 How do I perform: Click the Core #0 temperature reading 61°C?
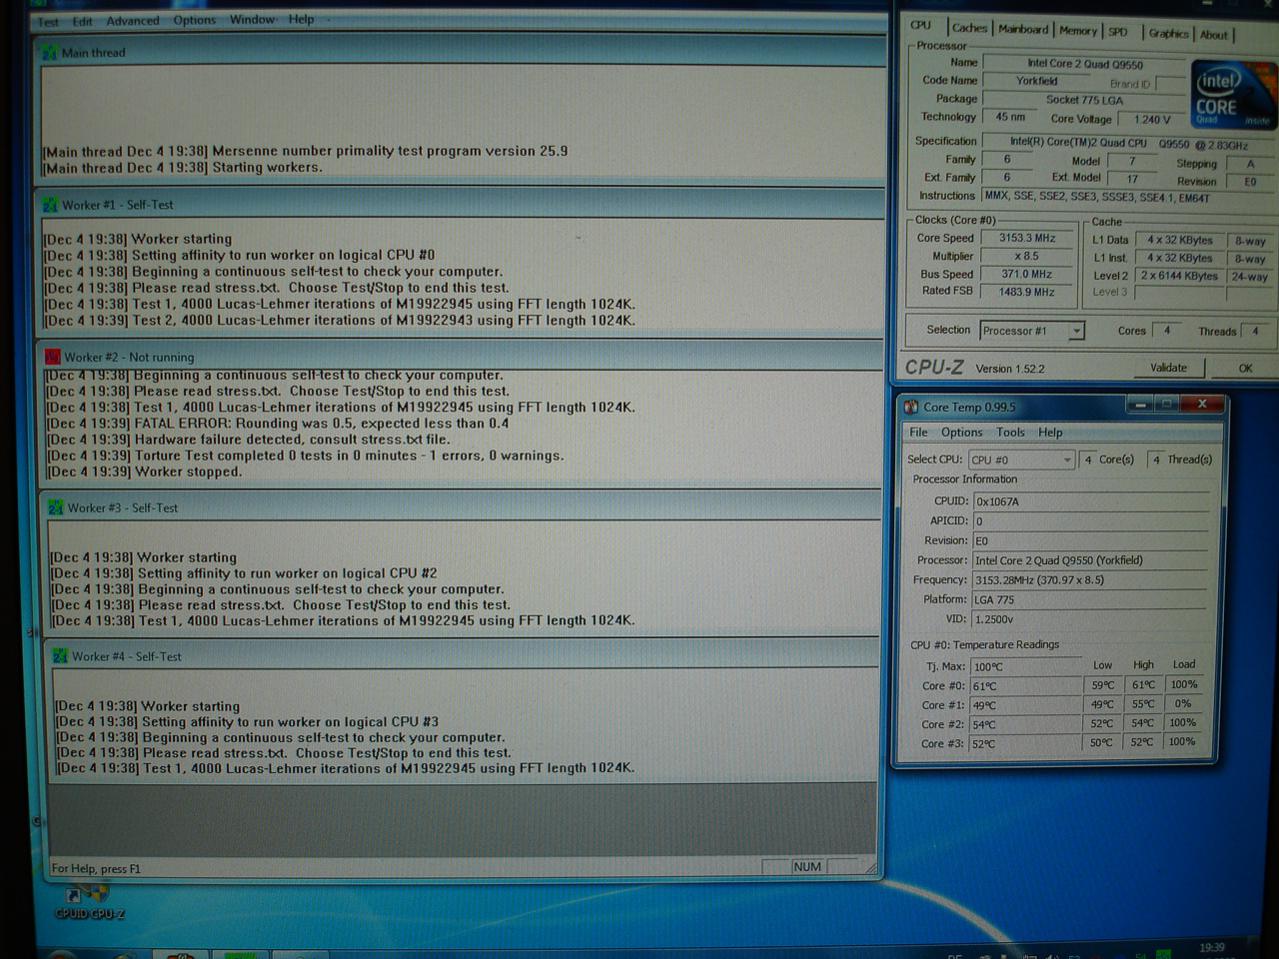point(1026,686)
